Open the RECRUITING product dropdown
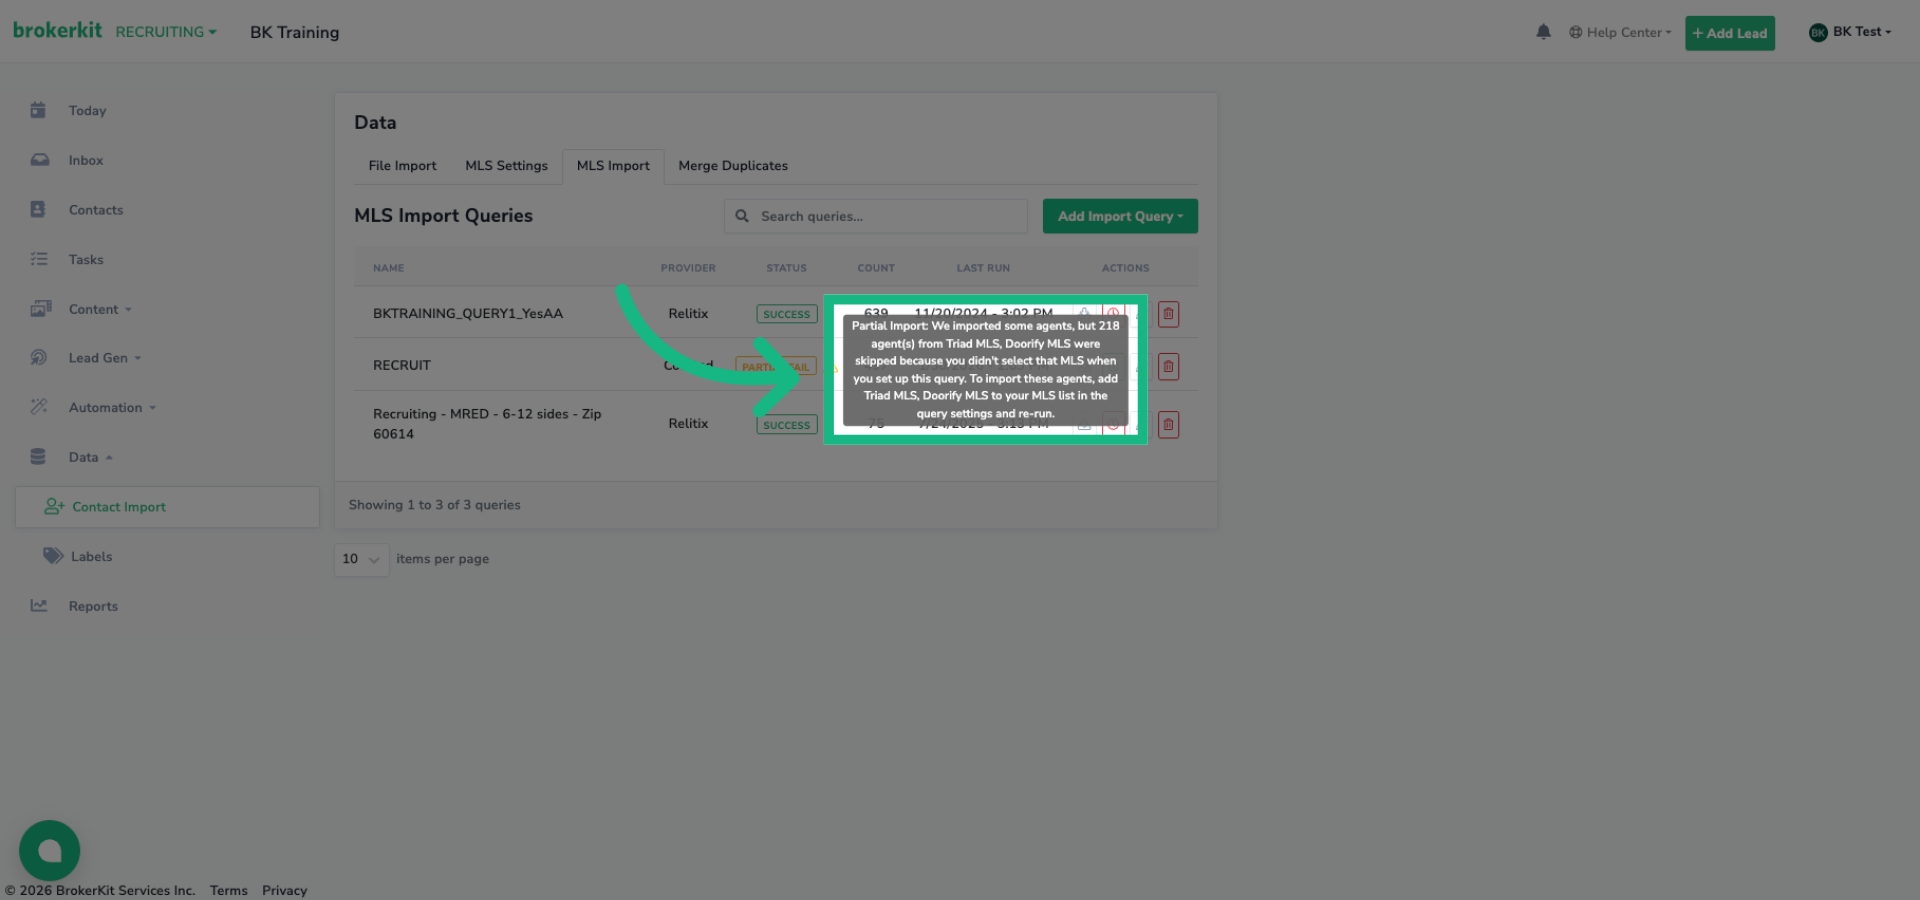 click(166, 32)
